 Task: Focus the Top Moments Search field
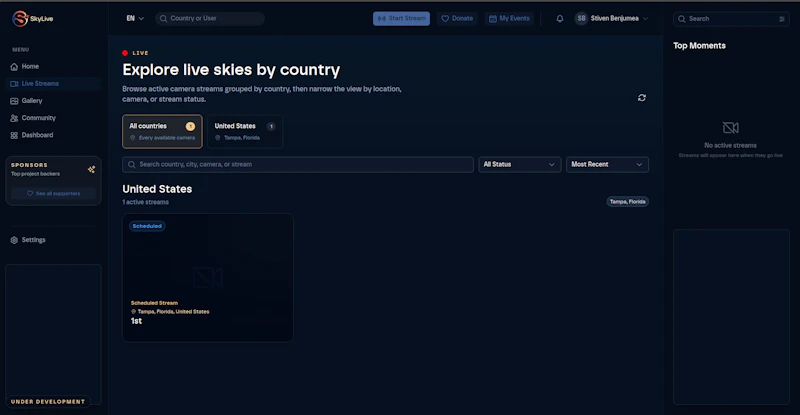[731, 19]
